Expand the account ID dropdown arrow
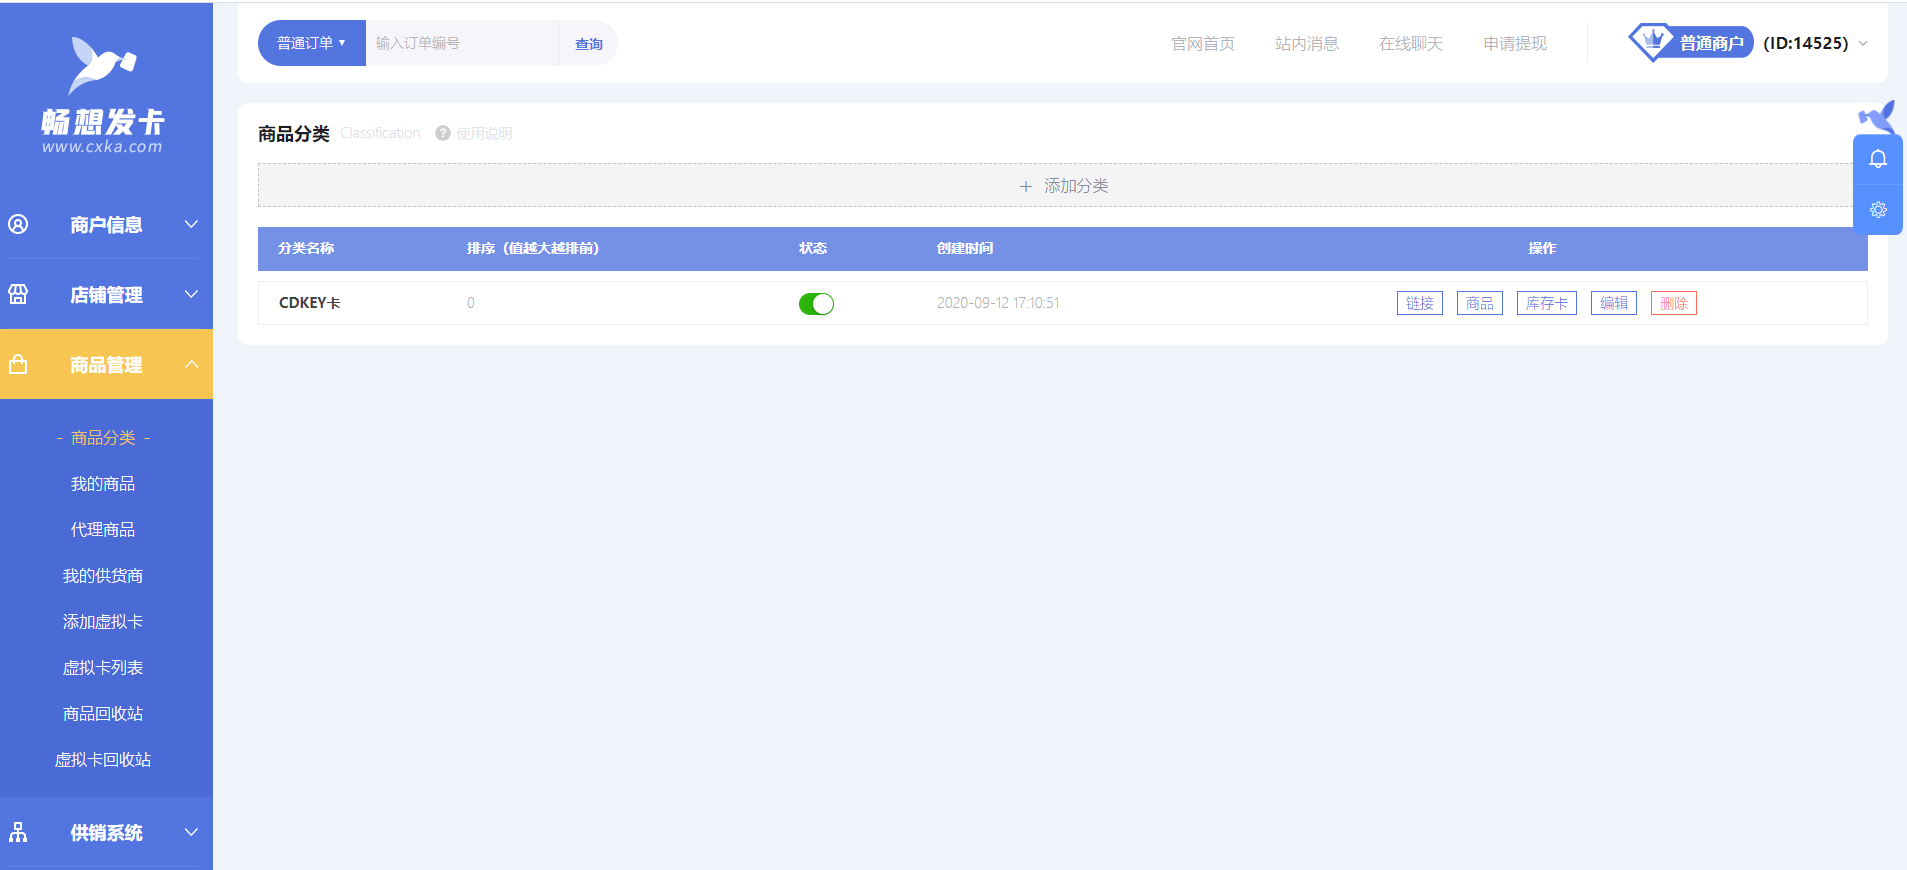1907x870 pixels. coord(1863,44)
